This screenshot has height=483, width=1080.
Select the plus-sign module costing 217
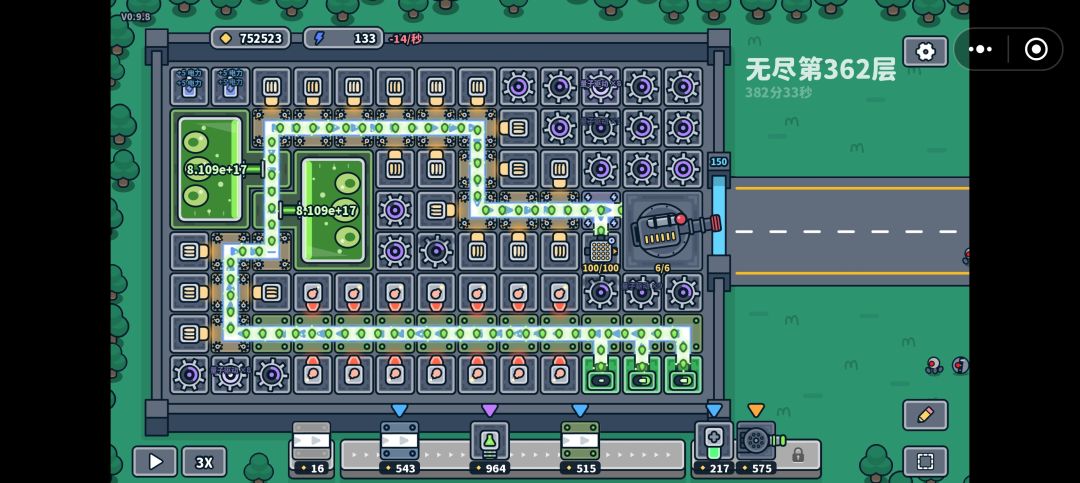coord(714,448)
